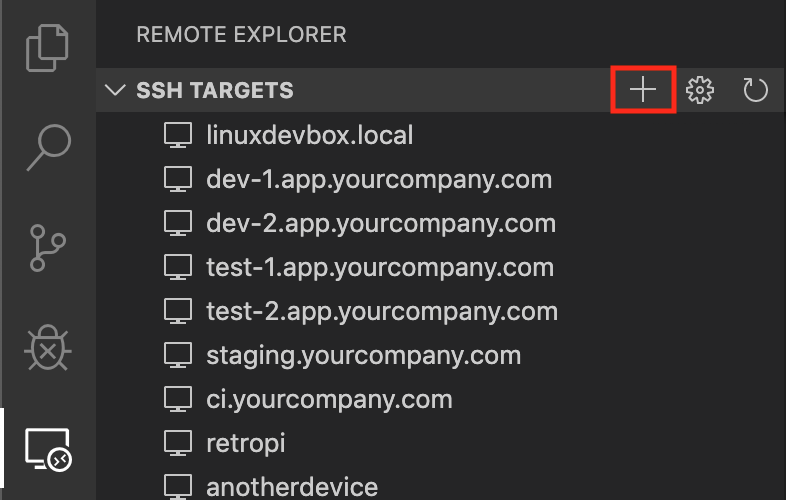Open the Run and Debug view
This screenshot has width=786, height=500.
(x=48, y=348)
